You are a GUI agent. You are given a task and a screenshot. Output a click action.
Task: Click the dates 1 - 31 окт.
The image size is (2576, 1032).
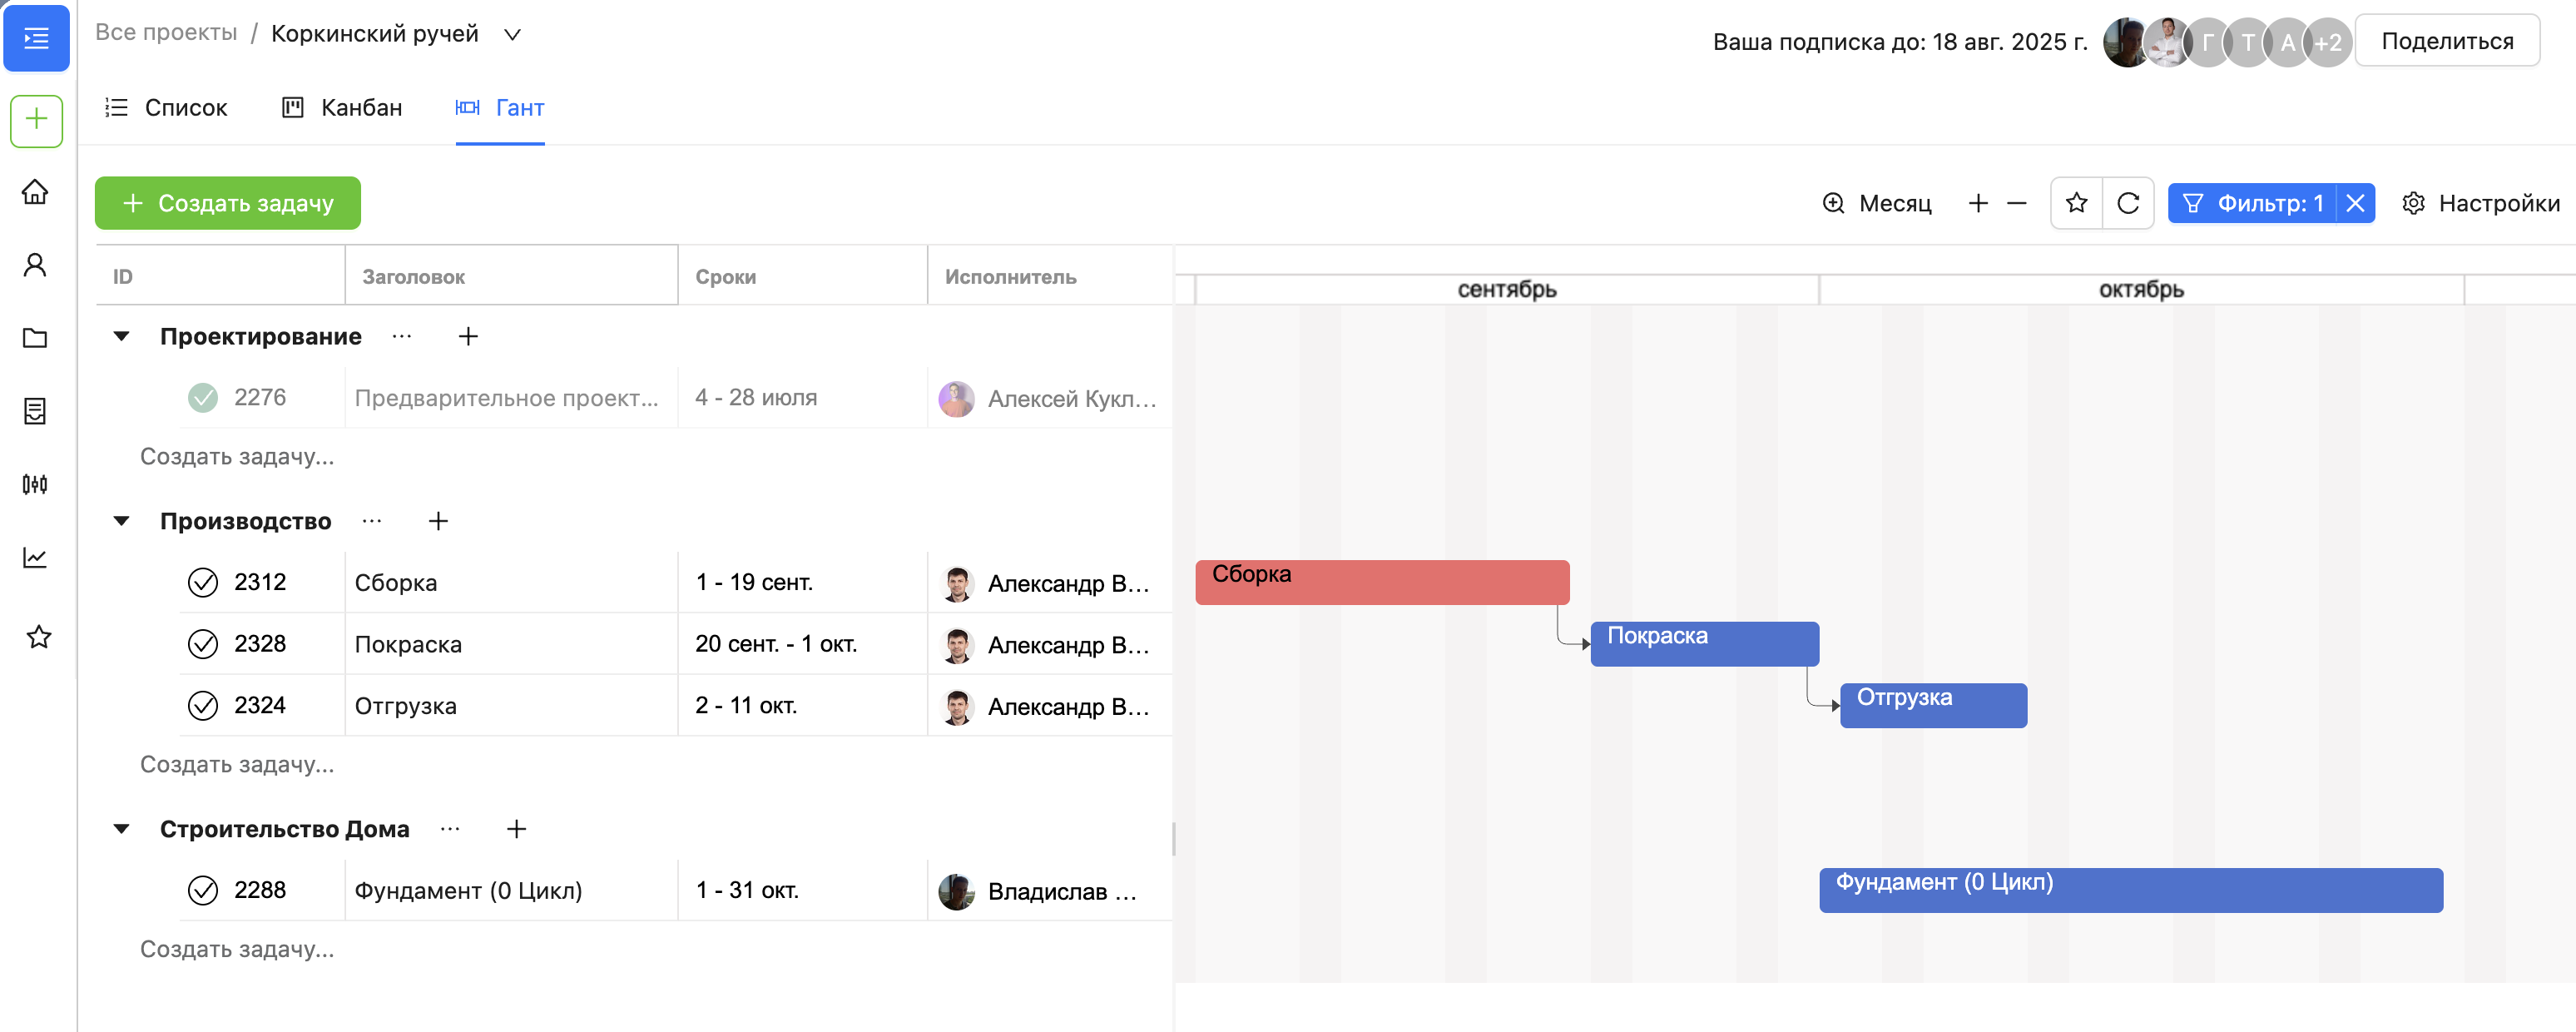pyautogui.click(x=747, y=890)
